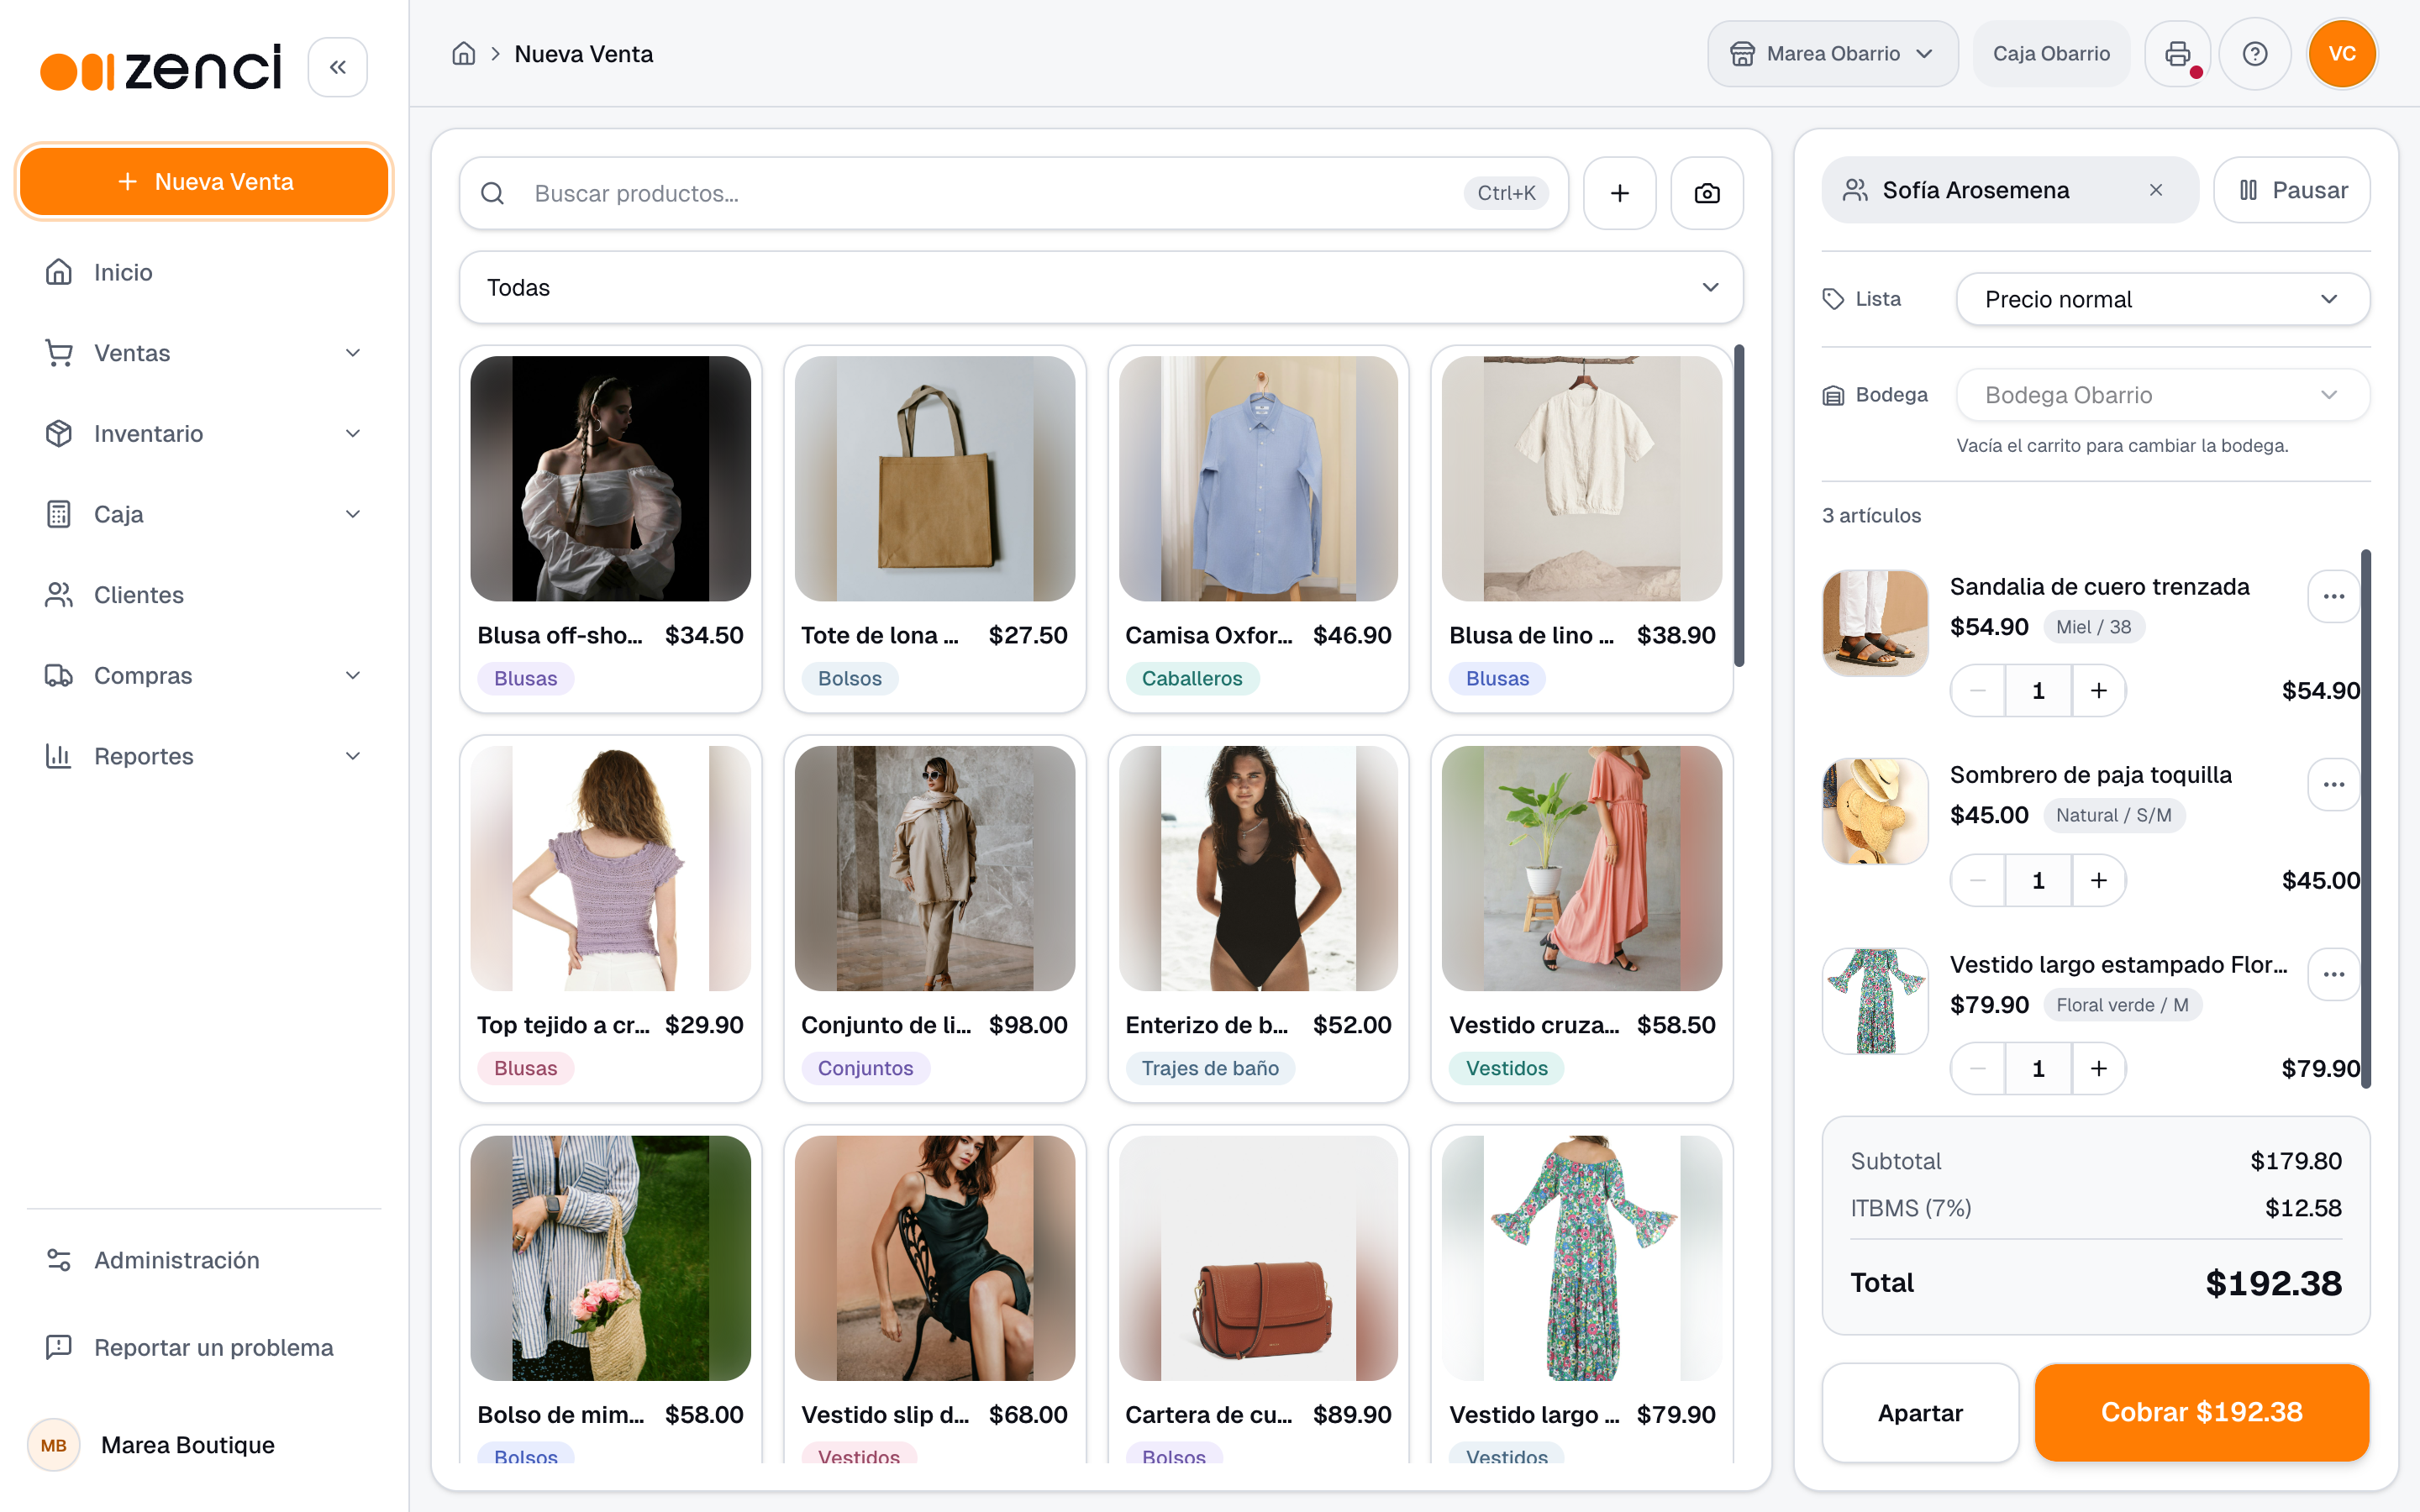The image size is (2420, 1512).
Task: Expand the Caja sidebar menu
Action: (x=204, y=514)
